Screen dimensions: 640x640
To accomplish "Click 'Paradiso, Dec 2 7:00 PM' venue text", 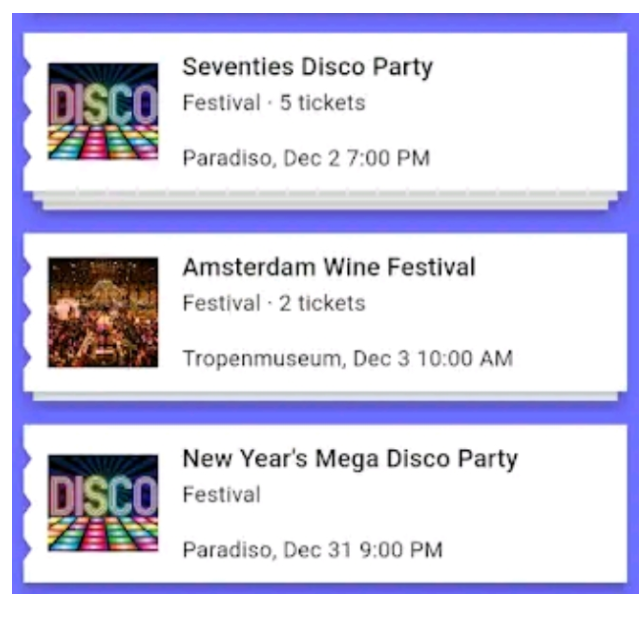I will pos(306,158).
